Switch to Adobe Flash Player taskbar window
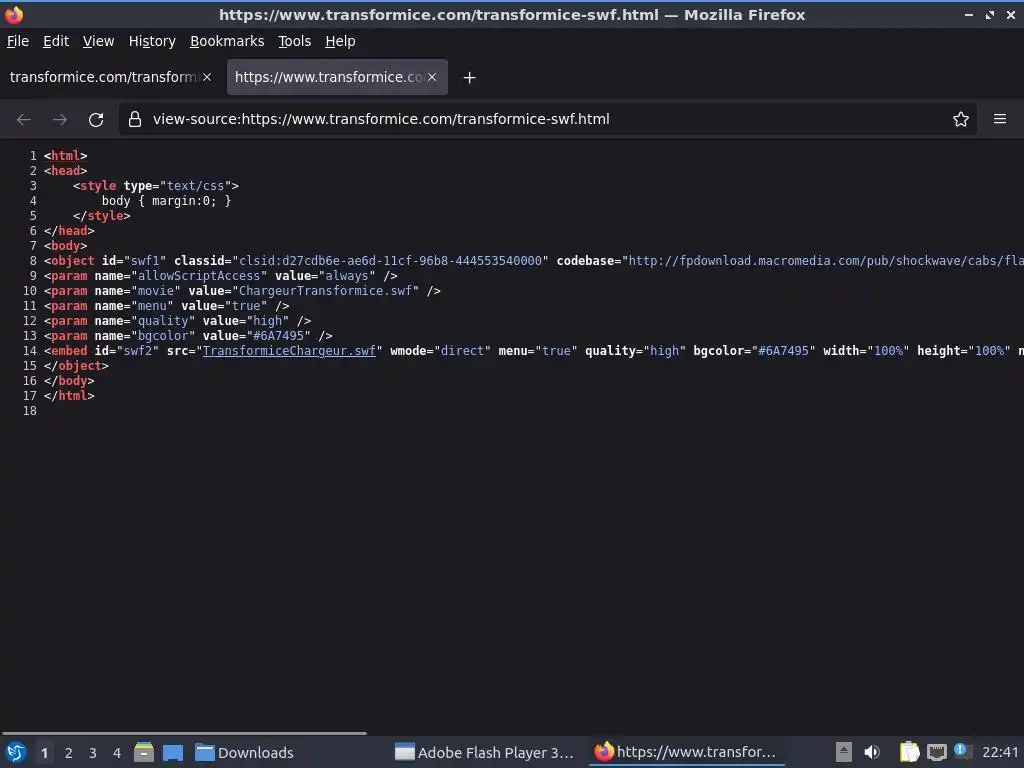The image size is (1024, 768). [484, 752]
